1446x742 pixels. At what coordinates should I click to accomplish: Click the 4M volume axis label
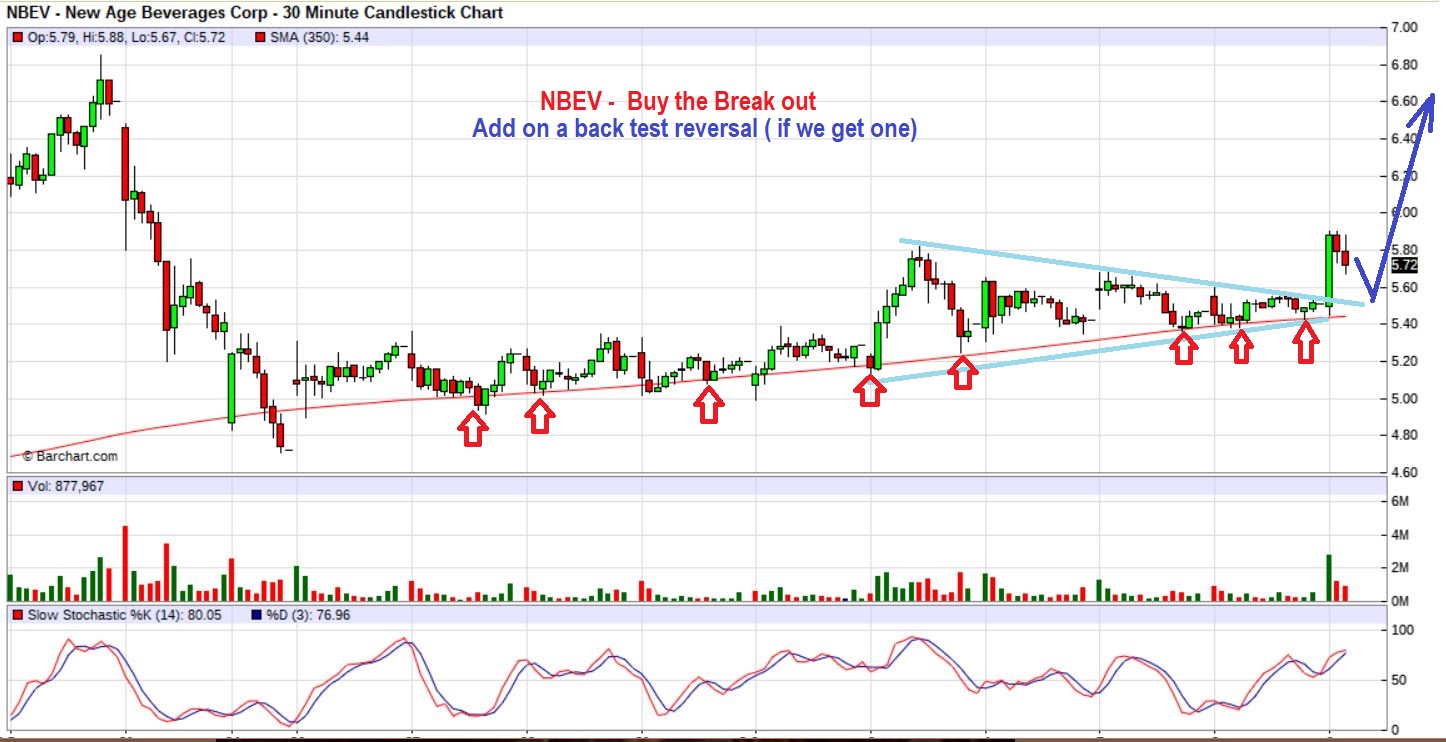pos(1400,535)
